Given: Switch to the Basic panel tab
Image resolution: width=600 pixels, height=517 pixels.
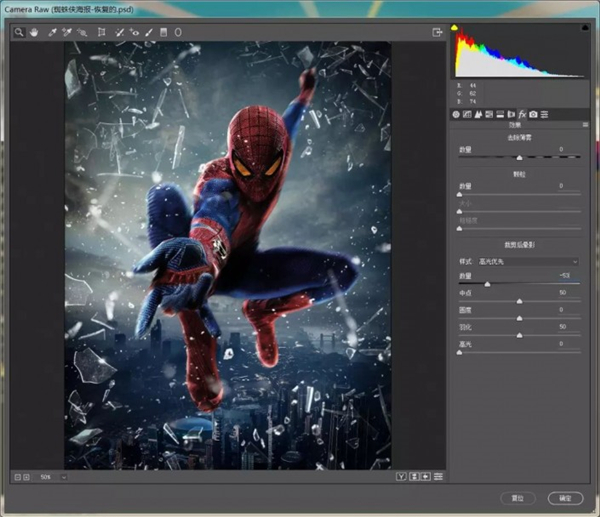Looking at the screenshot, I should 456,114.
